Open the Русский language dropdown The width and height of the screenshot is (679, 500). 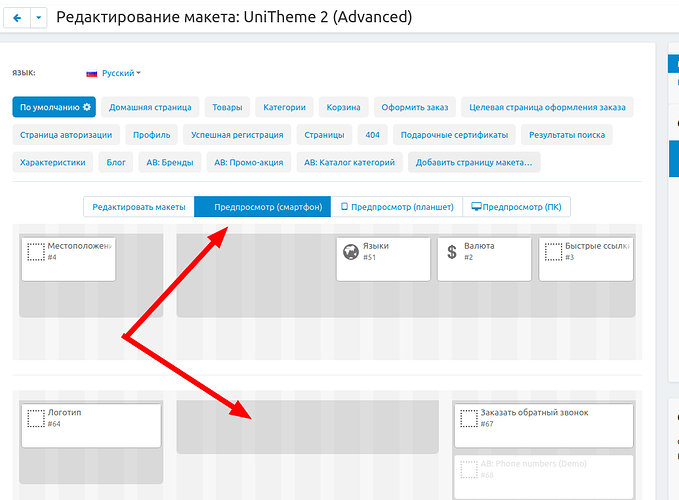point(121,73)
